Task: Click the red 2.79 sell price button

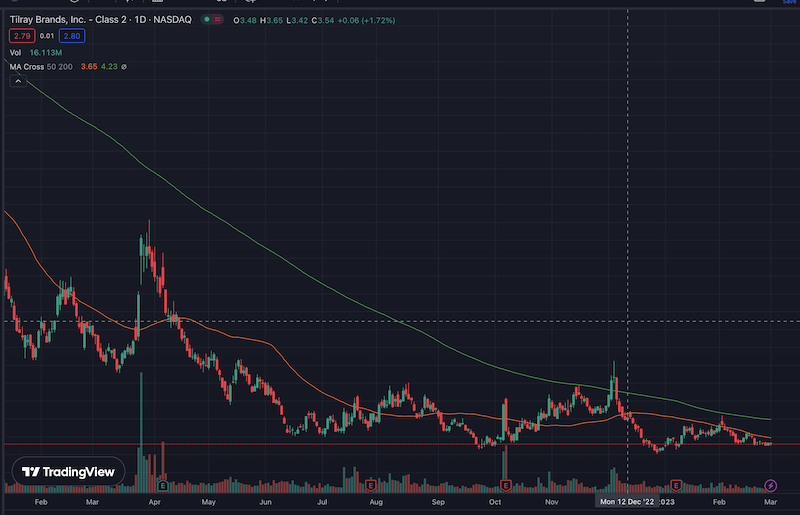Action: pos(22,36)
